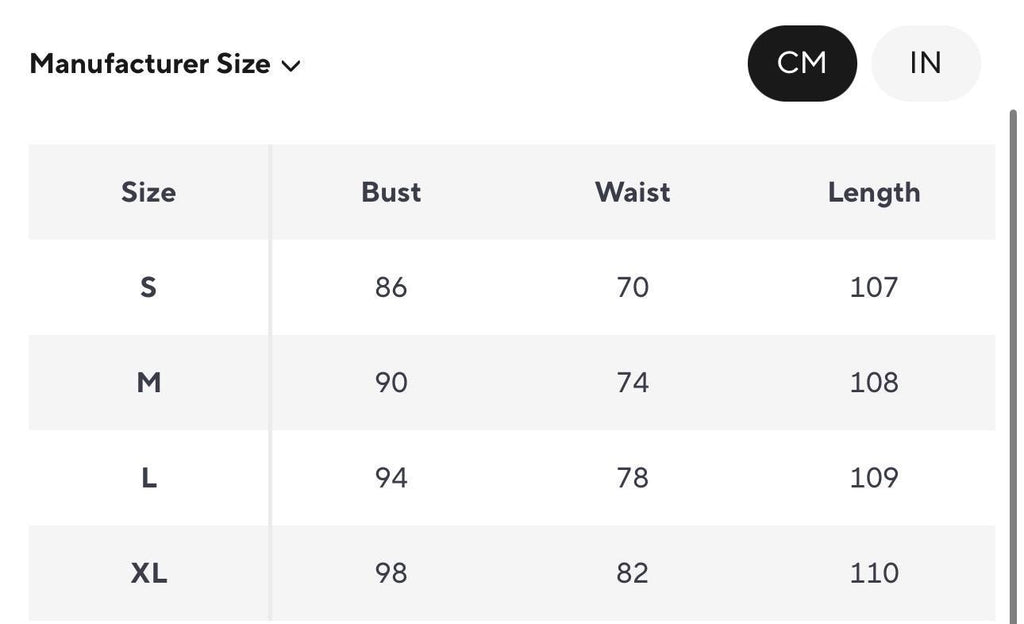Select the Length column header
Viewport: 1024px width, 624px height.
pos(874,193)
